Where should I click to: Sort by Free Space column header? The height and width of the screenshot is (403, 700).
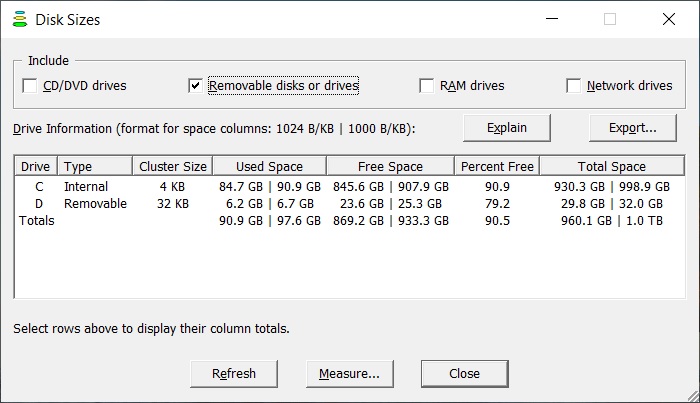pos(391,166)
